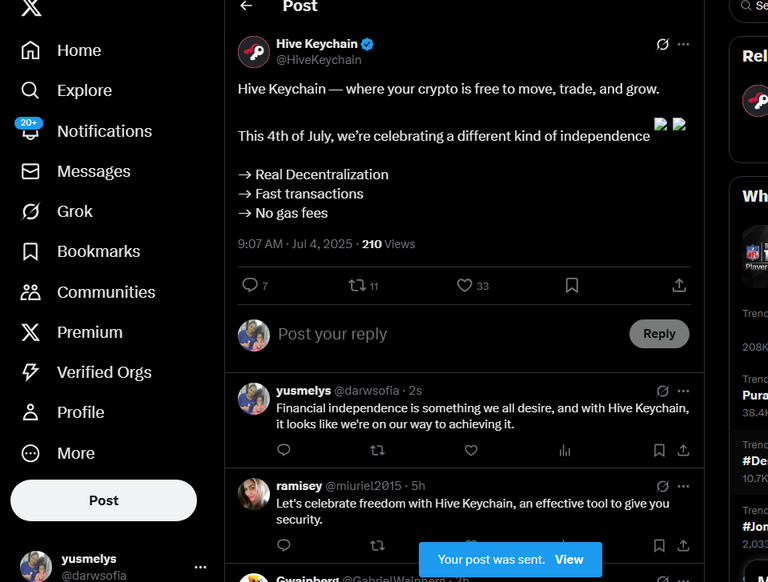Click ramisey's profile avatar
This screenshot has width=768, height=582.
[x=254, y=494]
